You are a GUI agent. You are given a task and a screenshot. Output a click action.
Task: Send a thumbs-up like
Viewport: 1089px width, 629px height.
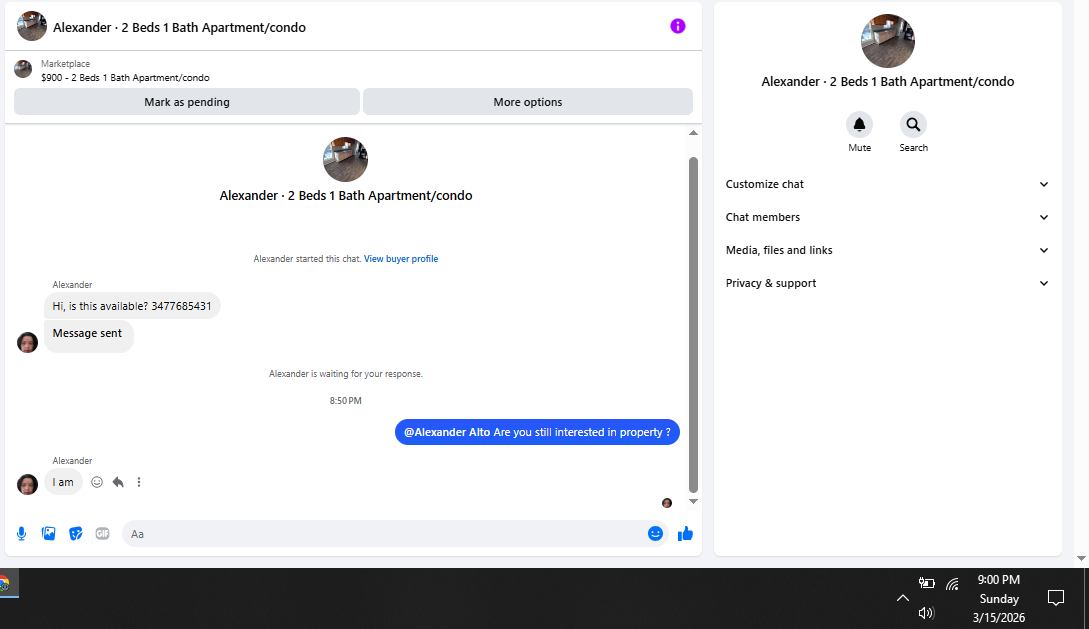coord(685,533)
